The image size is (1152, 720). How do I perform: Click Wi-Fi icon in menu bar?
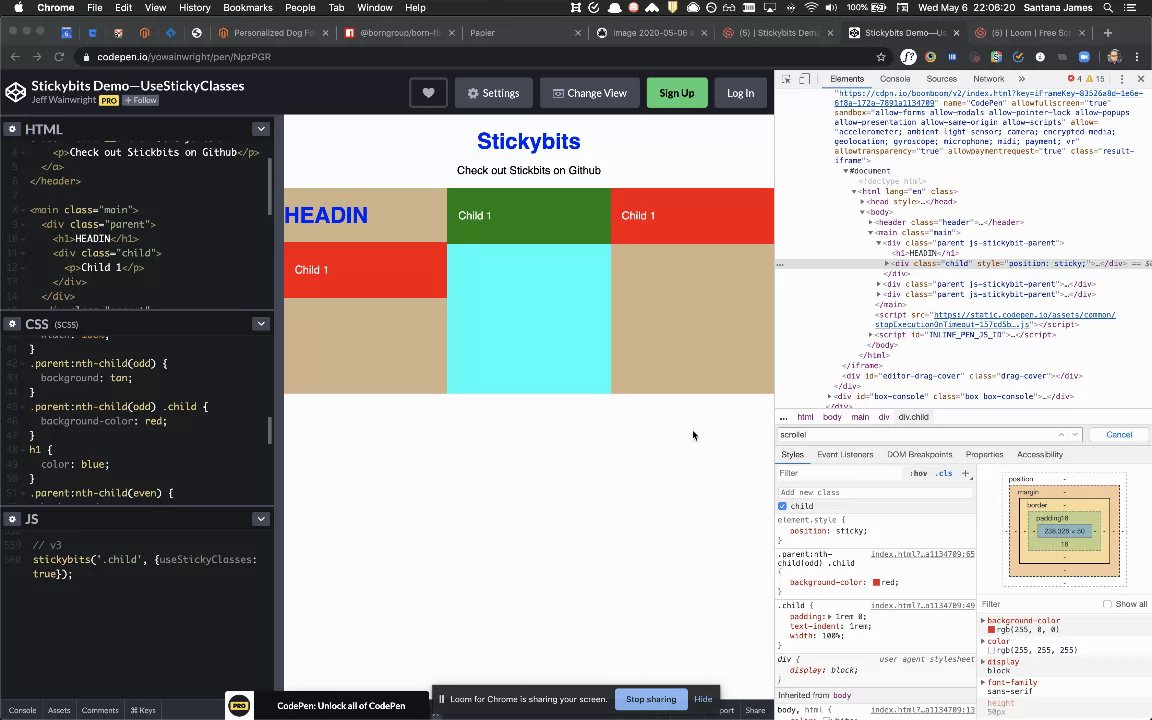(x=811, y=7)
